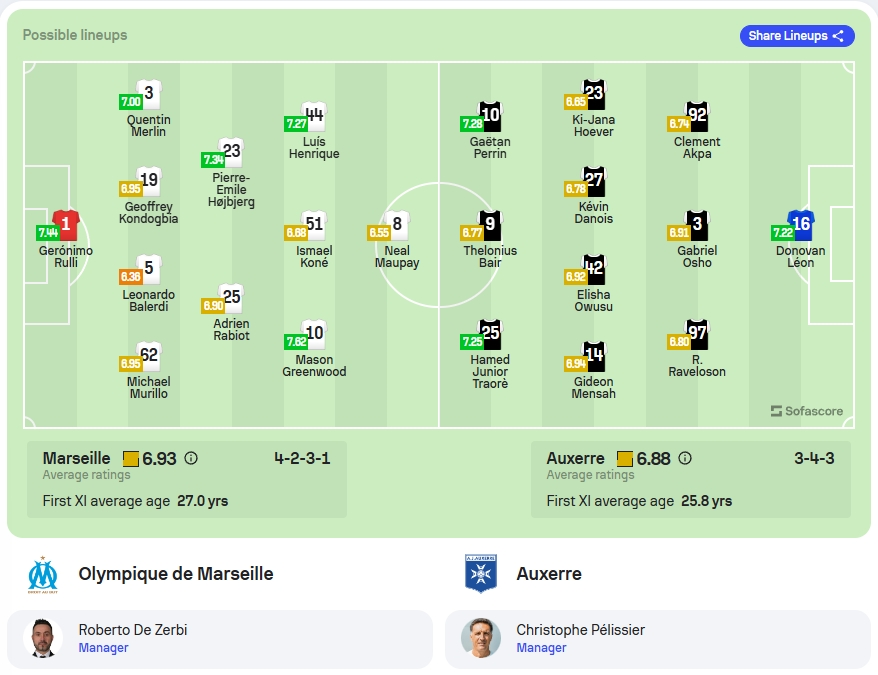Click the Olympique de Marseille club crest

click(43, 574)
